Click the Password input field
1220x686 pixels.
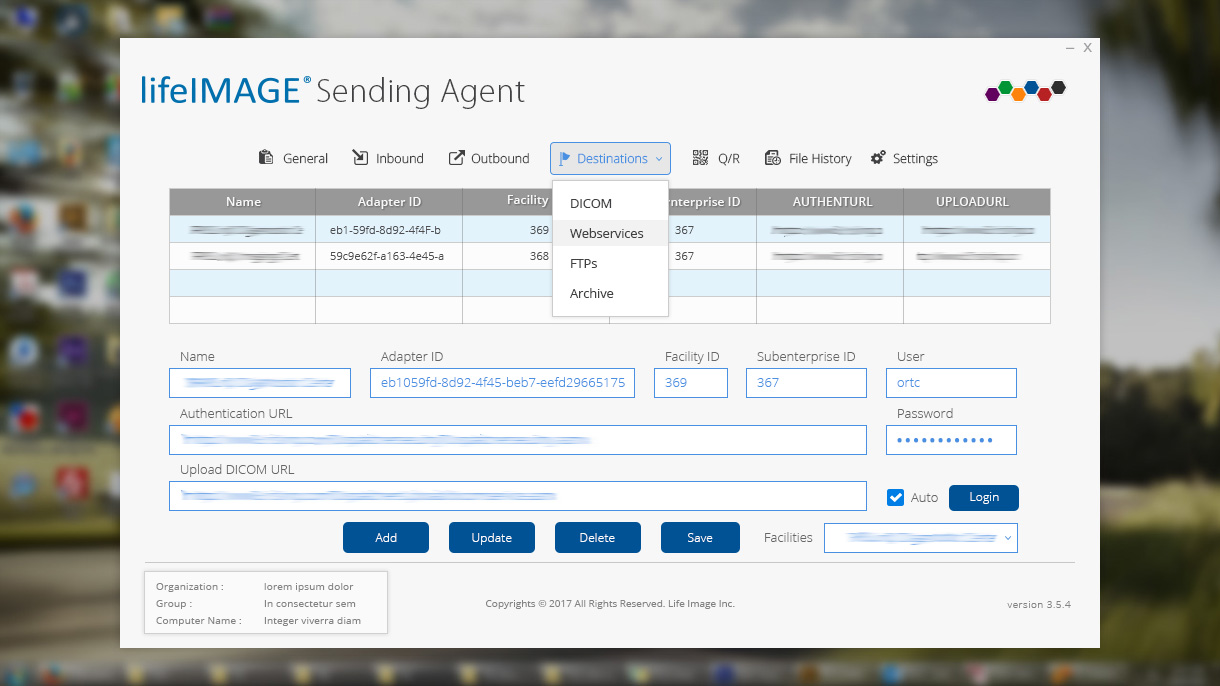(x=951, y=440)
